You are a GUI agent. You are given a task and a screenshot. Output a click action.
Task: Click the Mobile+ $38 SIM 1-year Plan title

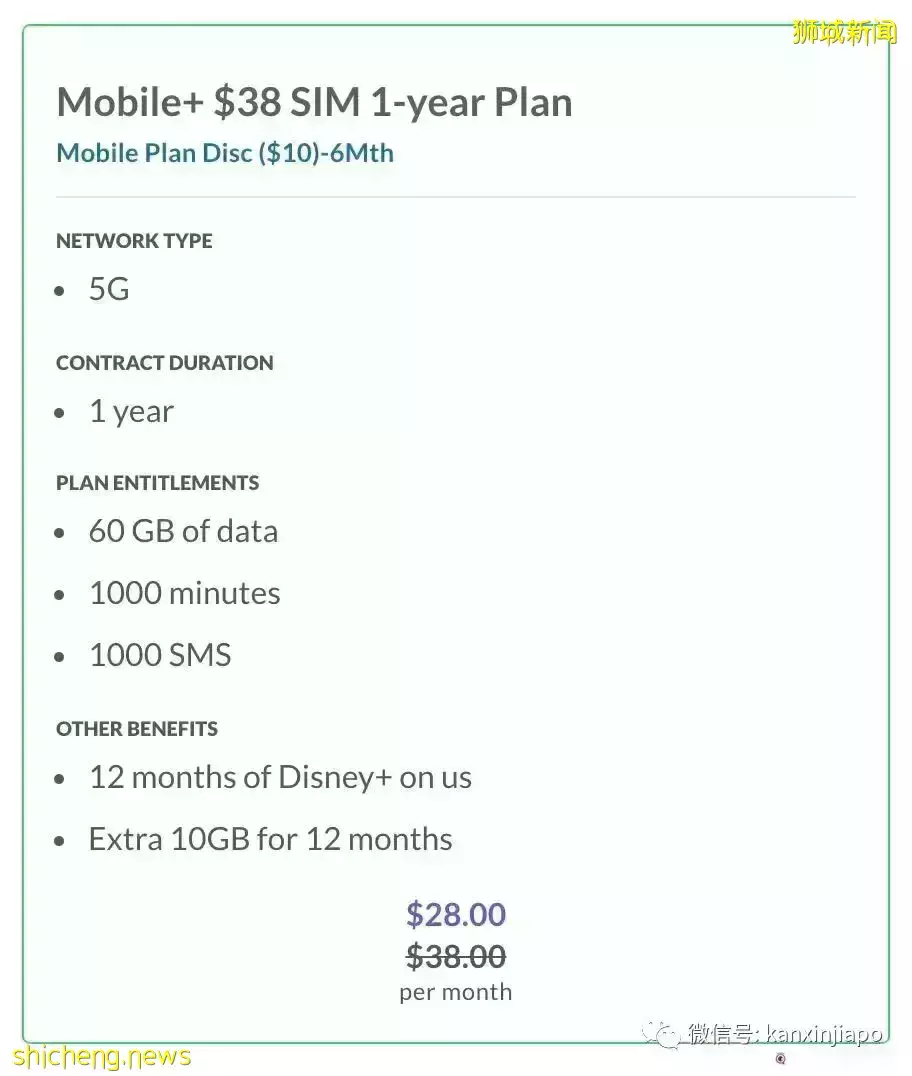tap(314, 103)
